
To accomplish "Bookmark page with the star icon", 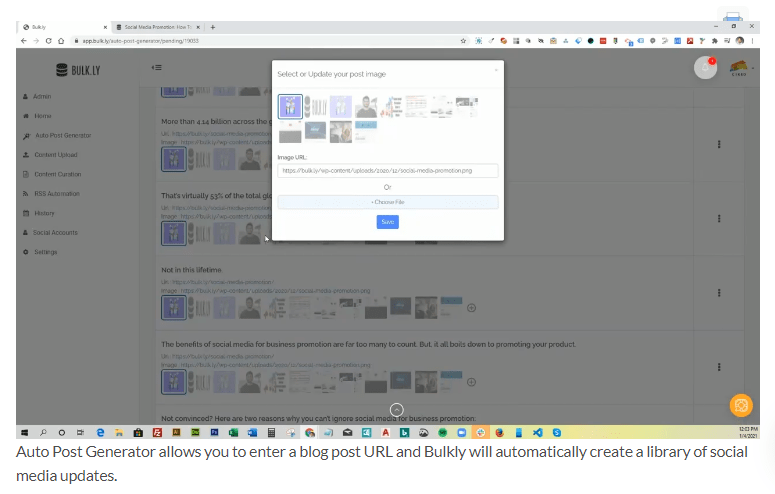I will tap(463, 41).
